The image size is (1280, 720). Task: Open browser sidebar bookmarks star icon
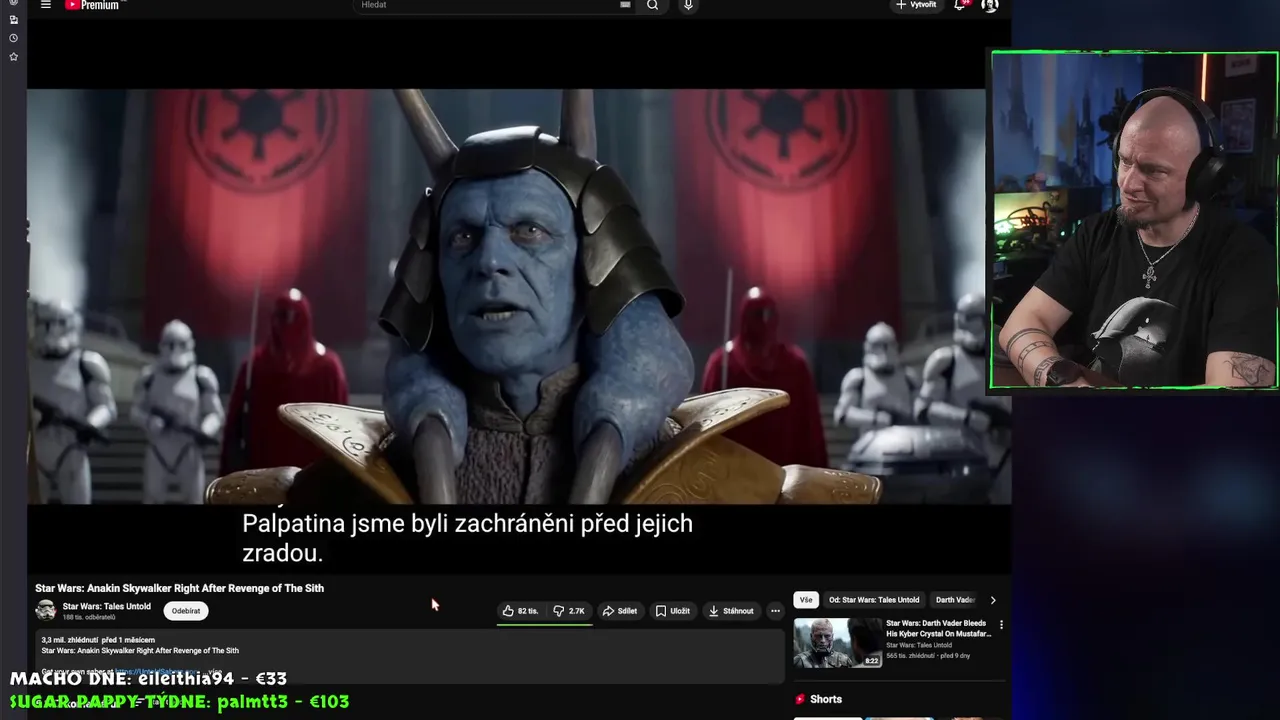click(x=13, y=57)
